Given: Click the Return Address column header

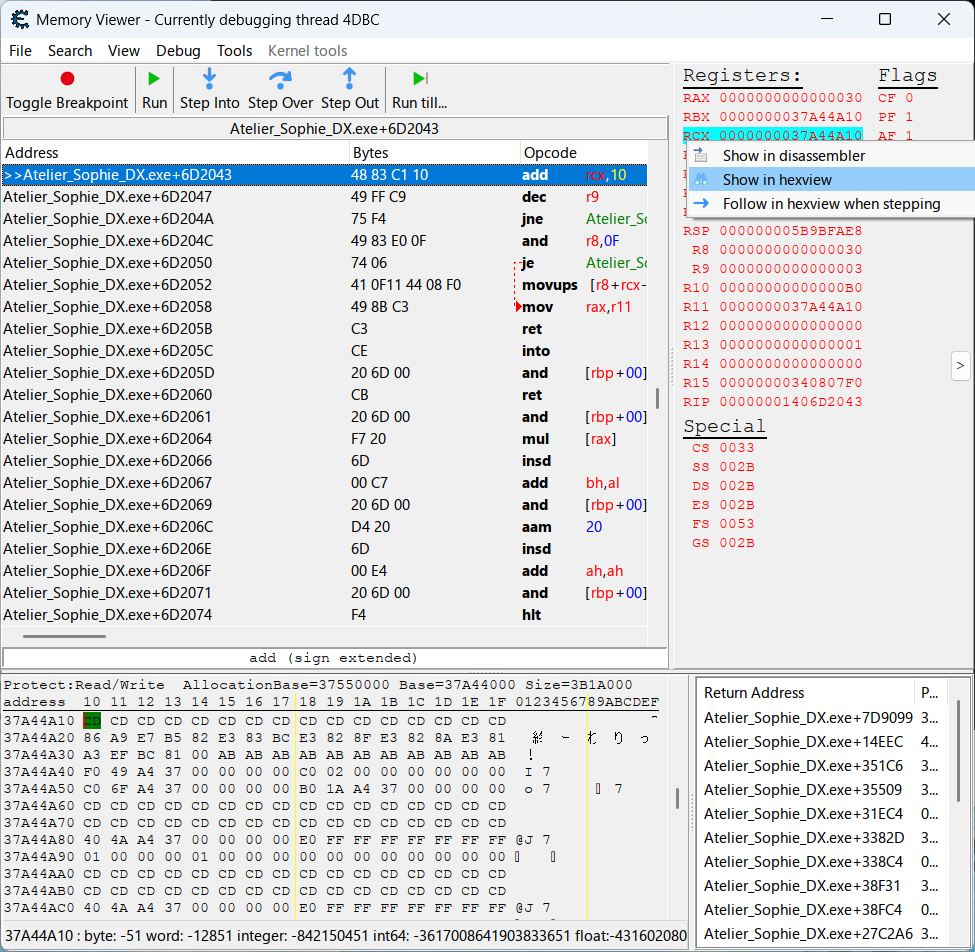Looking at the screenshot, I should 754,693.
